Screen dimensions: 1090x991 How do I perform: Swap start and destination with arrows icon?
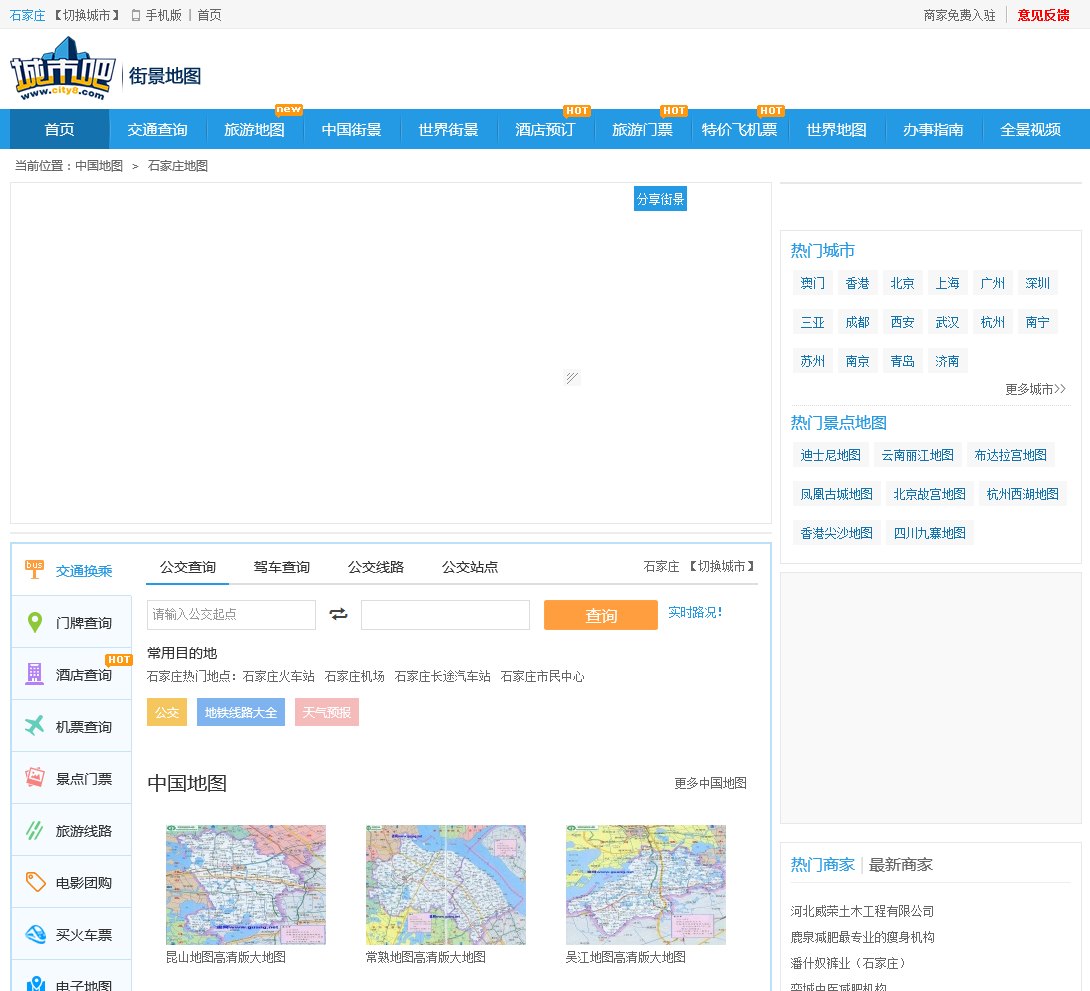point(339,614)
